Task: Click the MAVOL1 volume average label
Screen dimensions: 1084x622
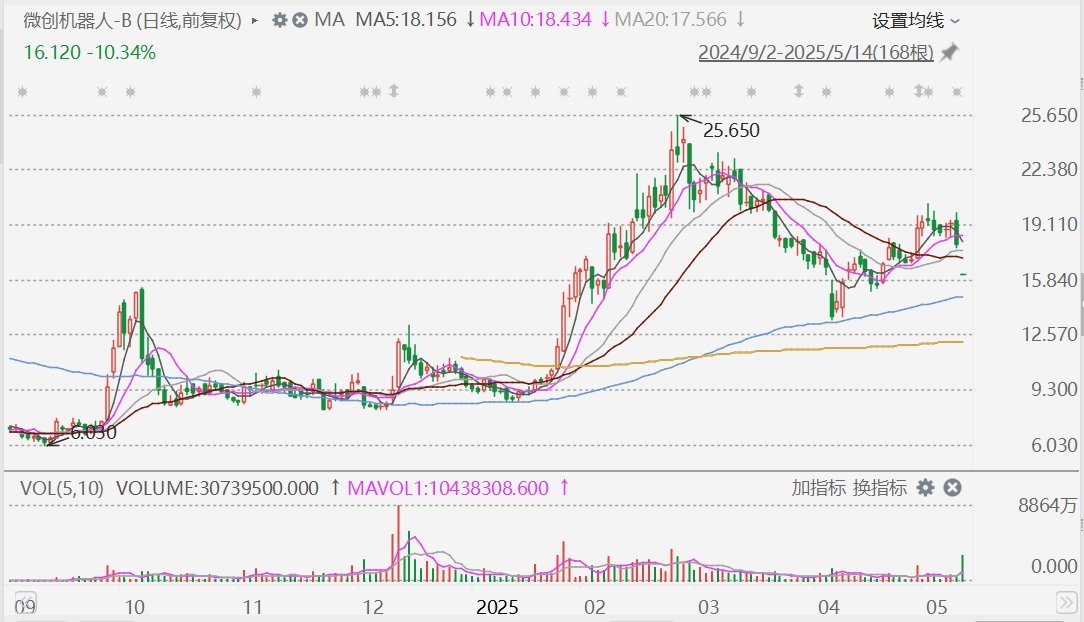Action: pos(448,489)
